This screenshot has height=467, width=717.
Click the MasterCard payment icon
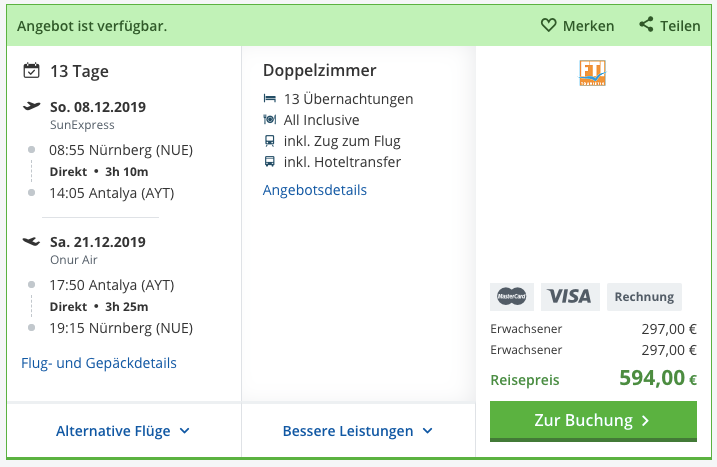pyautogui.click(x=512, y=297)
